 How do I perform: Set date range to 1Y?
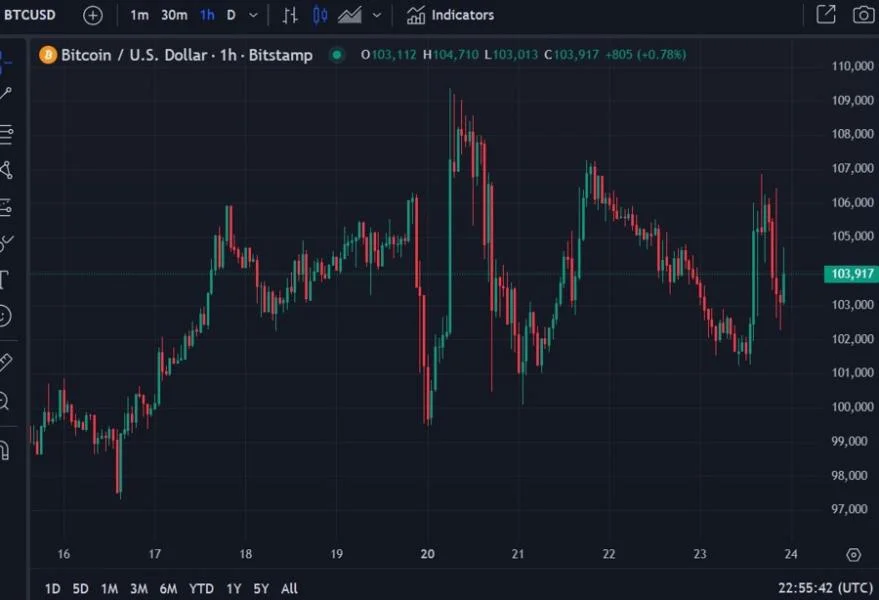coord(234,588)
